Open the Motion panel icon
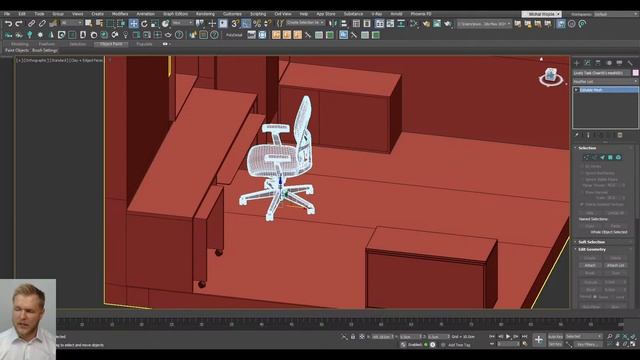640x360 pixels. (x=609, y=63)
